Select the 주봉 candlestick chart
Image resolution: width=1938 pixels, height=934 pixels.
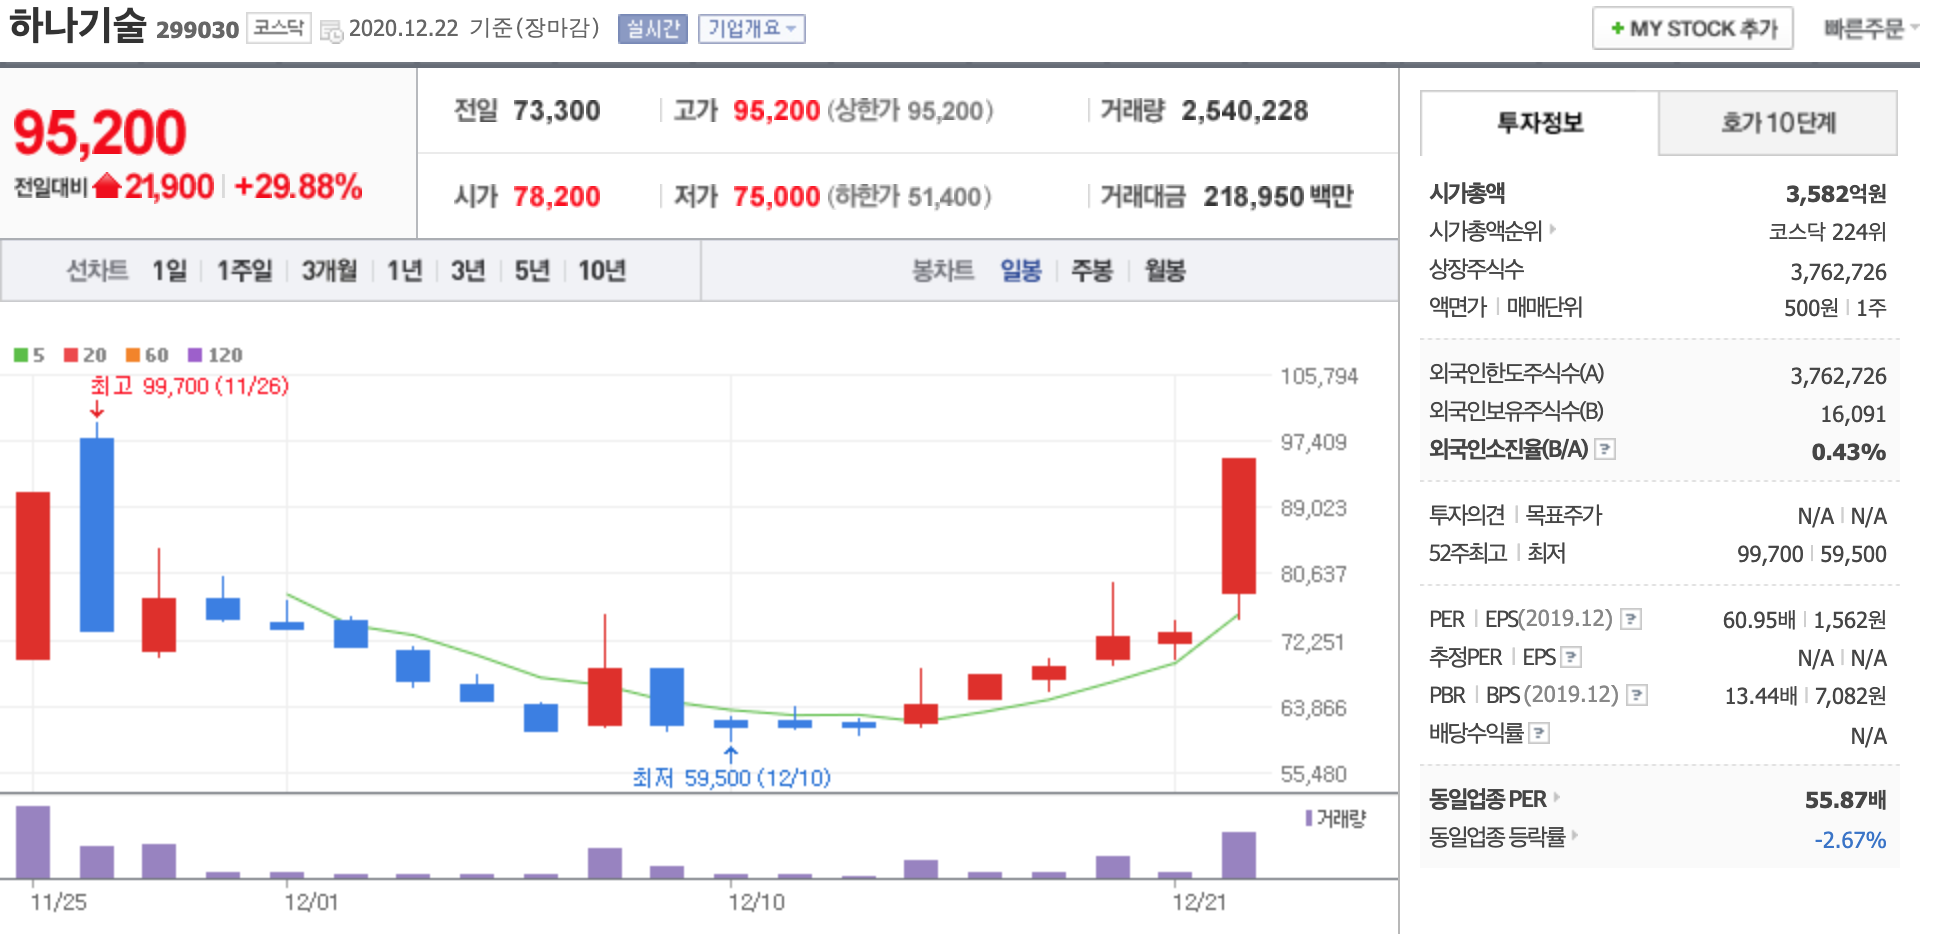click(1092, 271)
